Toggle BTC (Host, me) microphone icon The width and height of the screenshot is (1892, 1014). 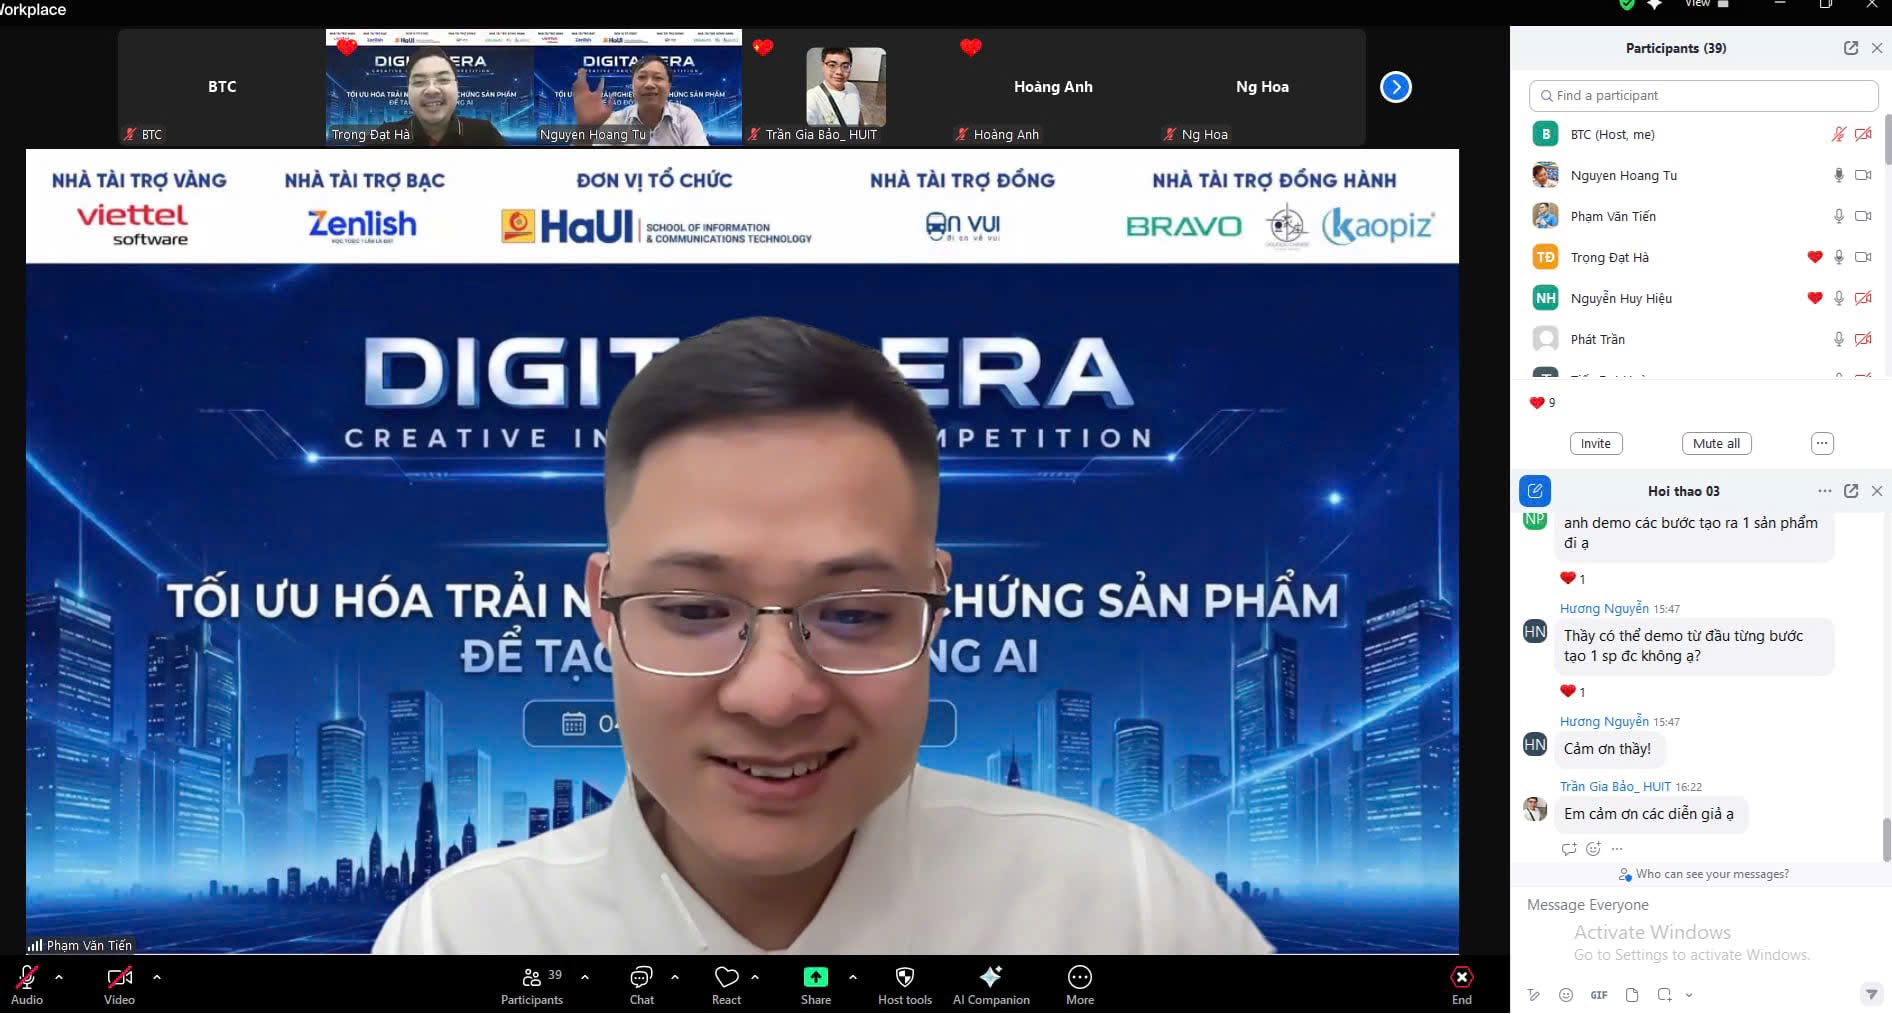coord(1838,134)
